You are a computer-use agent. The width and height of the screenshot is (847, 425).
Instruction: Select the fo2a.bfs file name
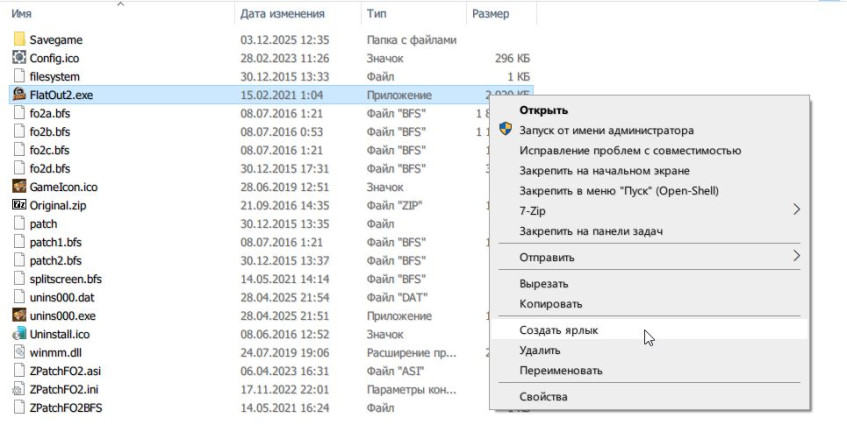pyautogui.click(x=50, y=113)
